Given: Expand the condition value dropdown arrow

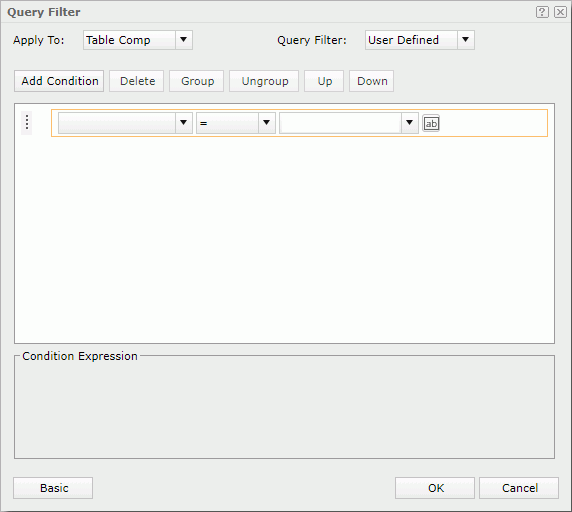Looking at the screenshot, I should tap(410, 123).
